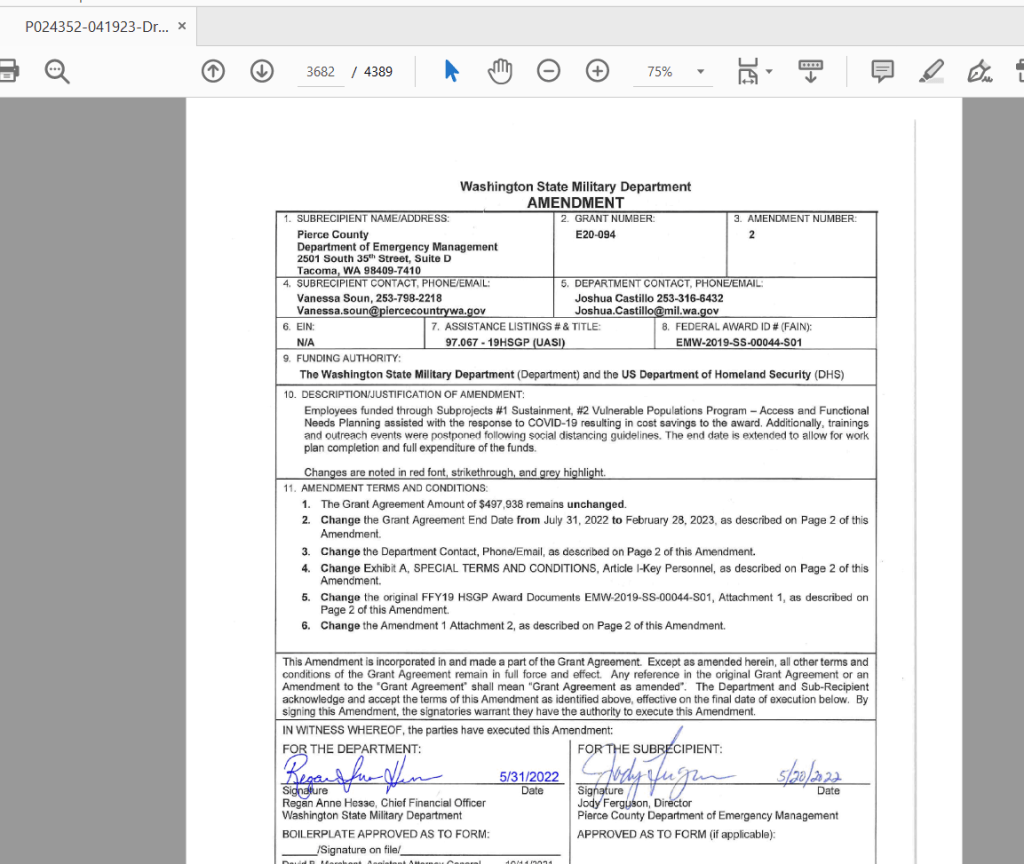Viewport: 1024px width, 864px height.
Task: Expand the page fit options arrow
Action: pyautogui.click(x=769, y=72)
